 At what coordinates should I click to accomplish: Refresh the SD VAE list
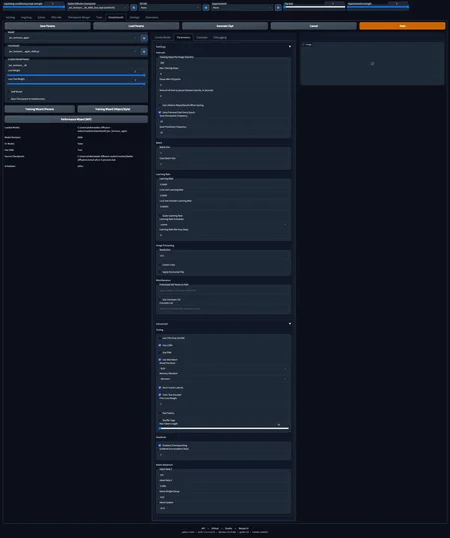point(206,8)
